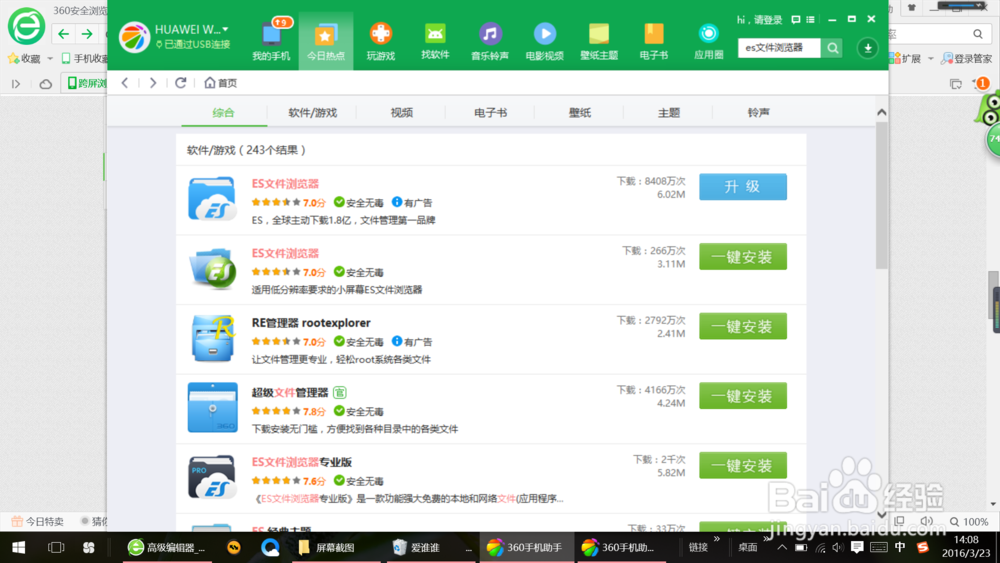
Task: Switch to the 视频 tab
Action: [402, 113]
